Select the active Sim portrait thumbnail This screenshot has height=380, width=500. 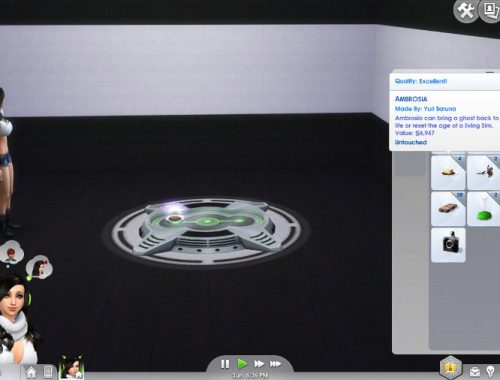[x=71, y=367]
